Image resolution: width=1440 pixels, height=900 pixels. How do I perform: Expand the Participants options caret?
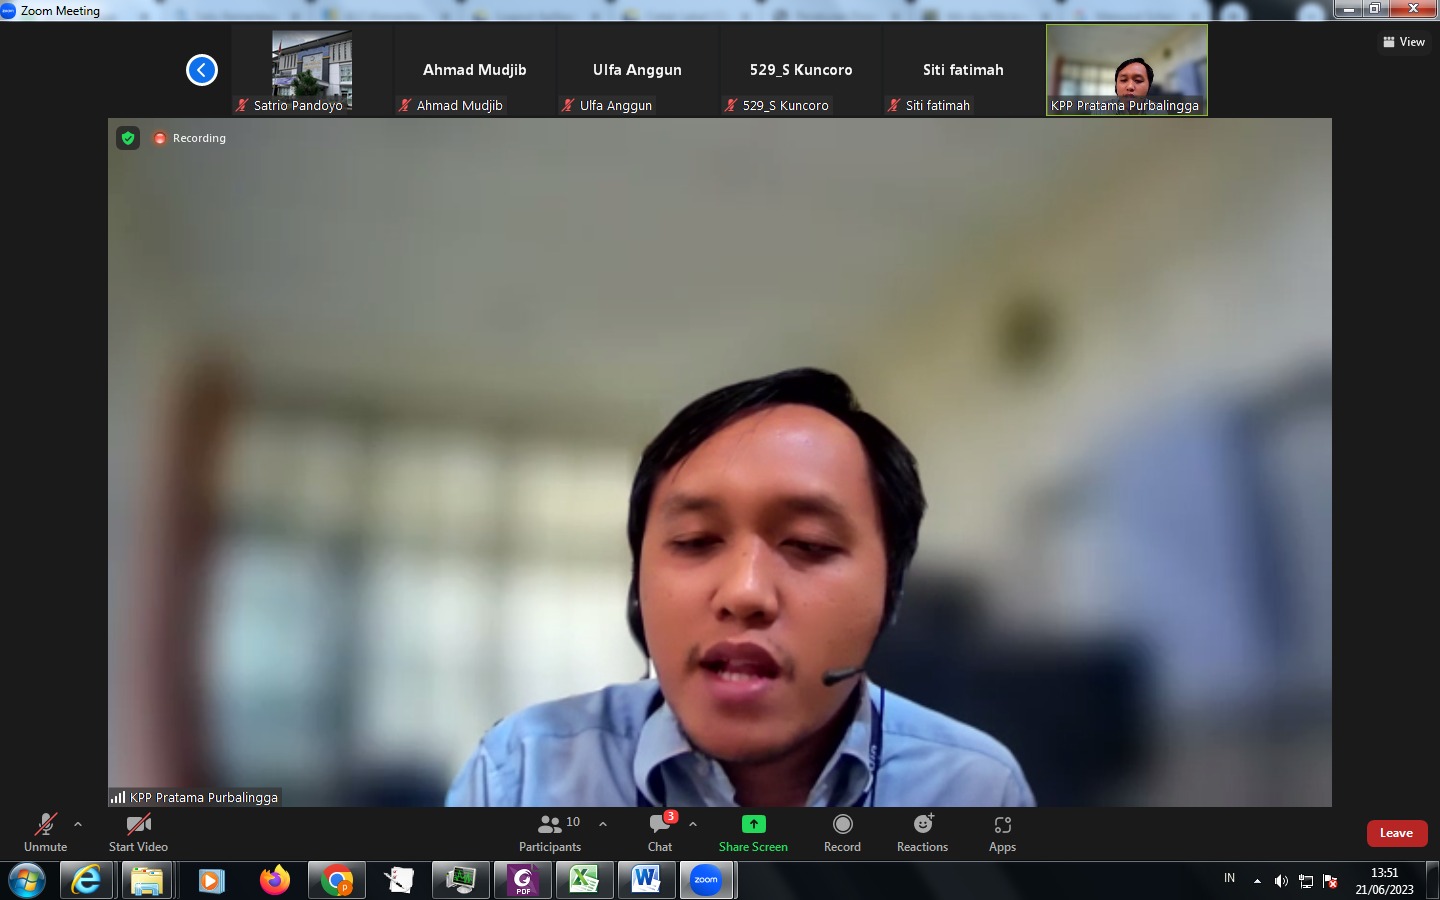(x=603, y=824)
